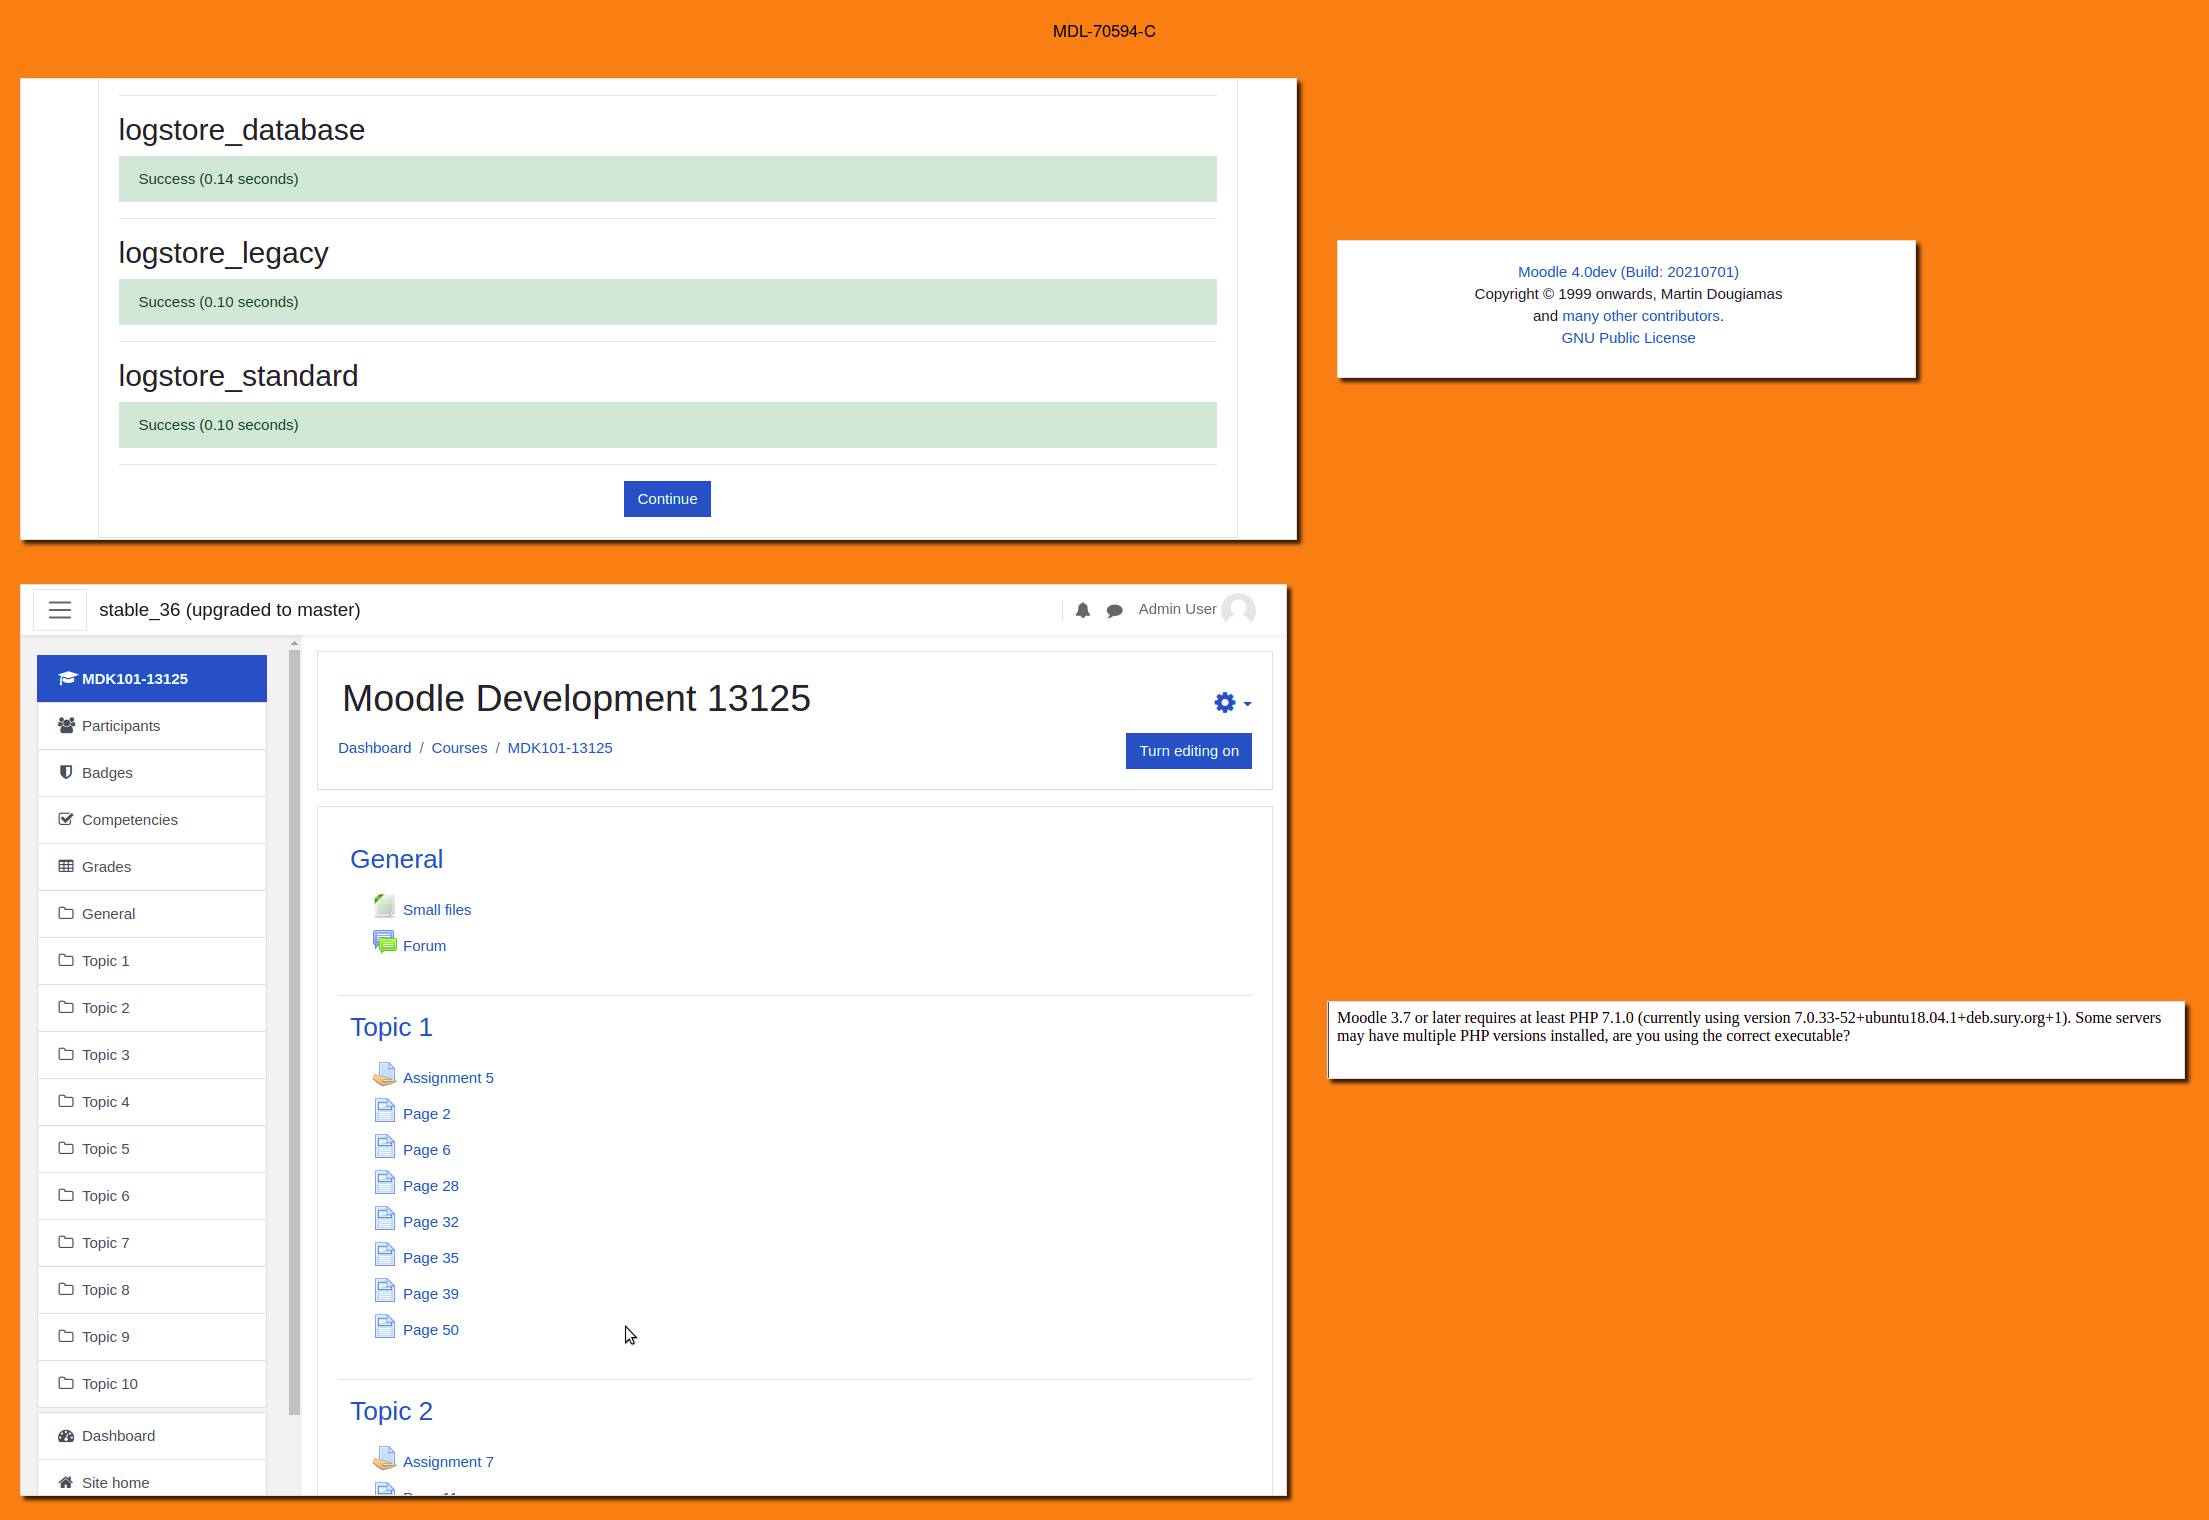Viewport: 2209px width, 1520px height.
Task: Open Grades in the navigation drawer
Action: pyautogui.click(x=152, y=867)
